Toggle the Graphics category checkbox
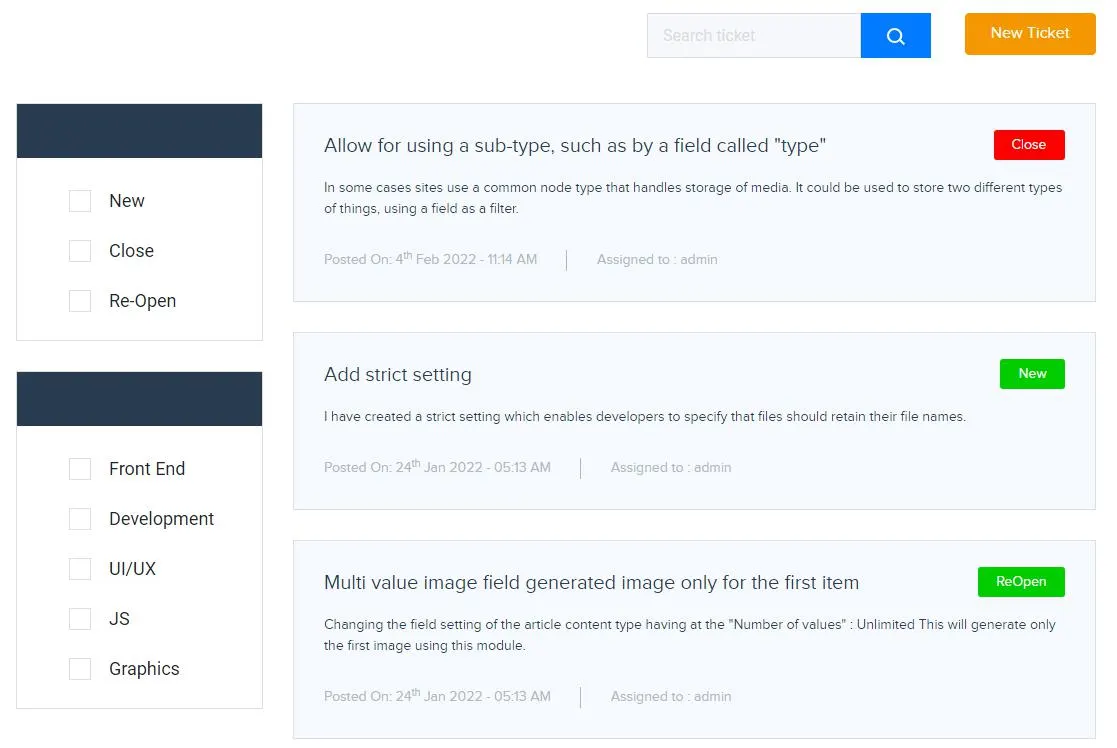 tap(80, 668)
